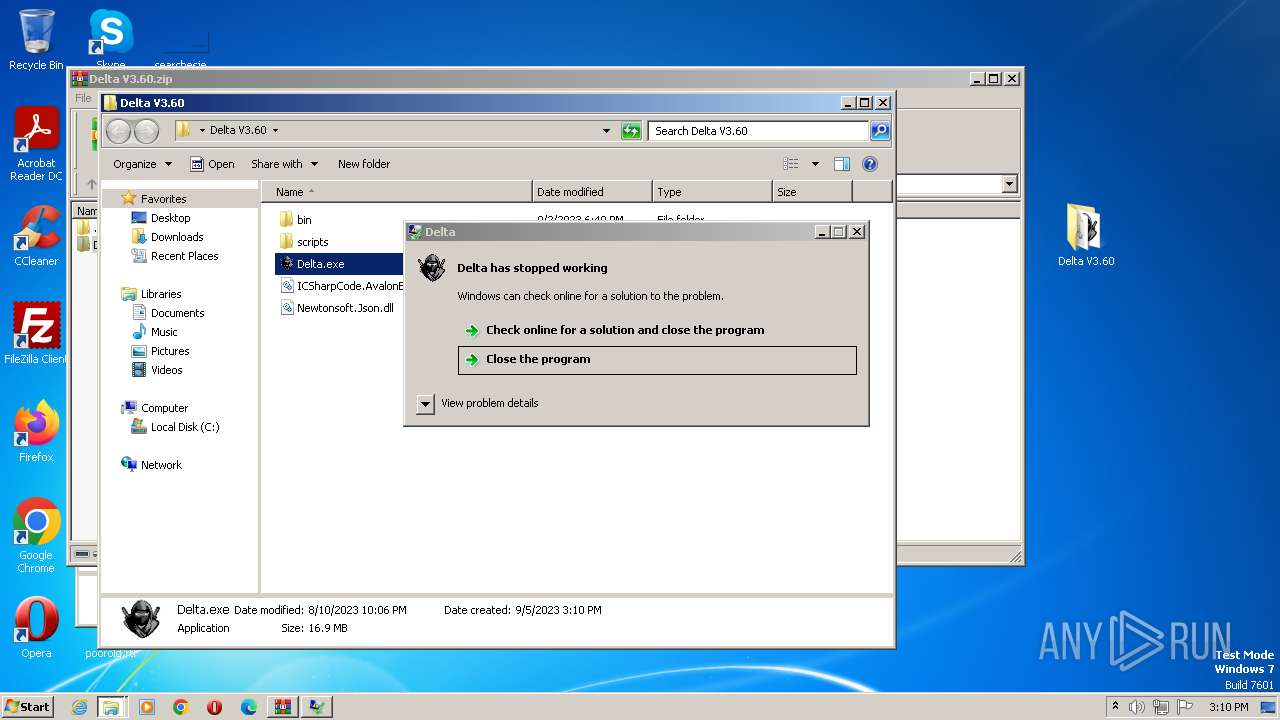Select the Delta V3.60 desktop folder

click(1086, 235)
